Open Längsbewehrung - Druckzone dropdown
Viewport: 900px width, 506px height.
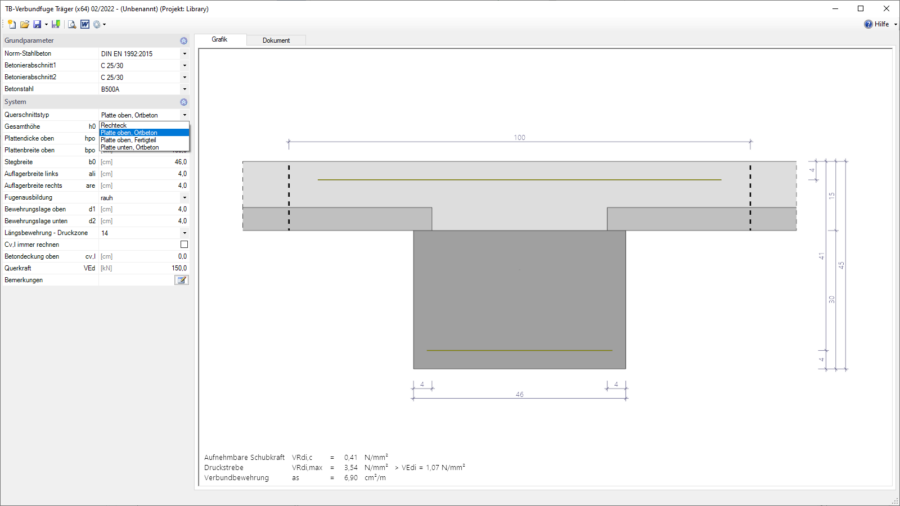[184, 233]
